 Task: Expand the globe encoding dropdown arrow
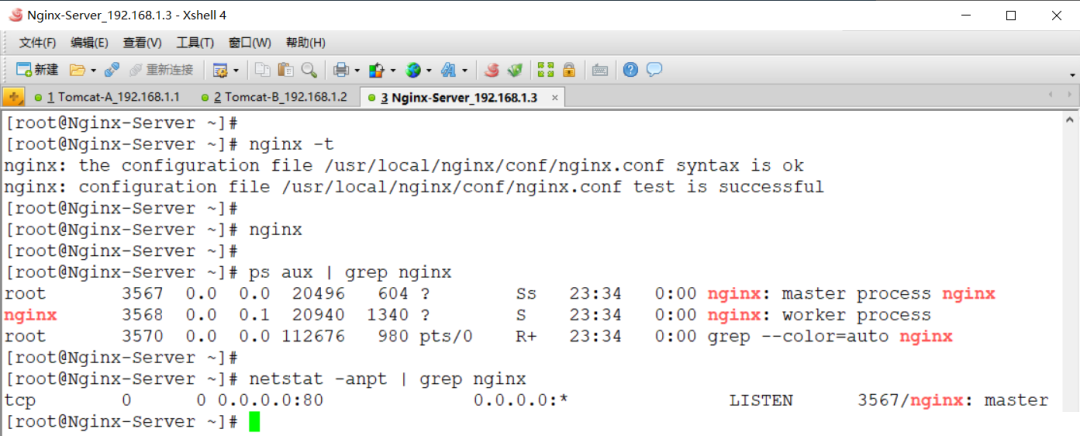[x=428, y=70]
